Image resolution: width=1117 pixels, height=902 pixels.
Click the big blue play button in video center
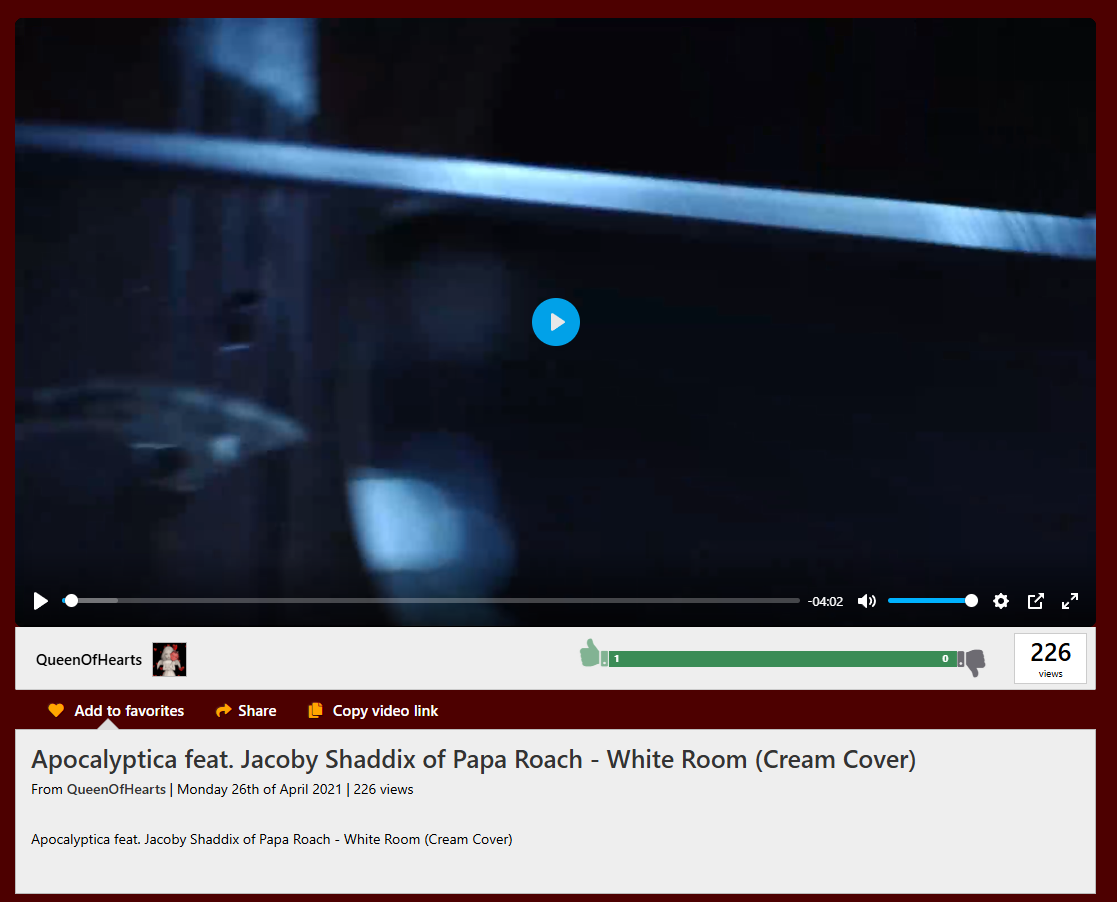tap(556, 322)
